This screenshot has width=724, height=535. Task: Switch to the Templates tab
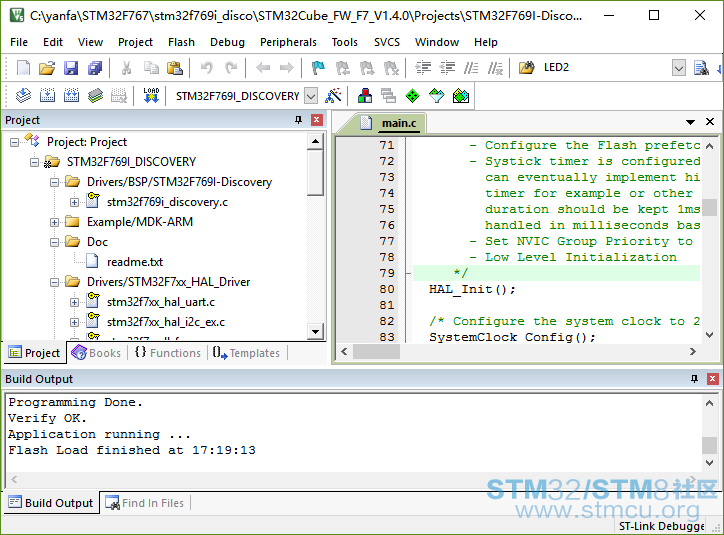pos(247,353)
